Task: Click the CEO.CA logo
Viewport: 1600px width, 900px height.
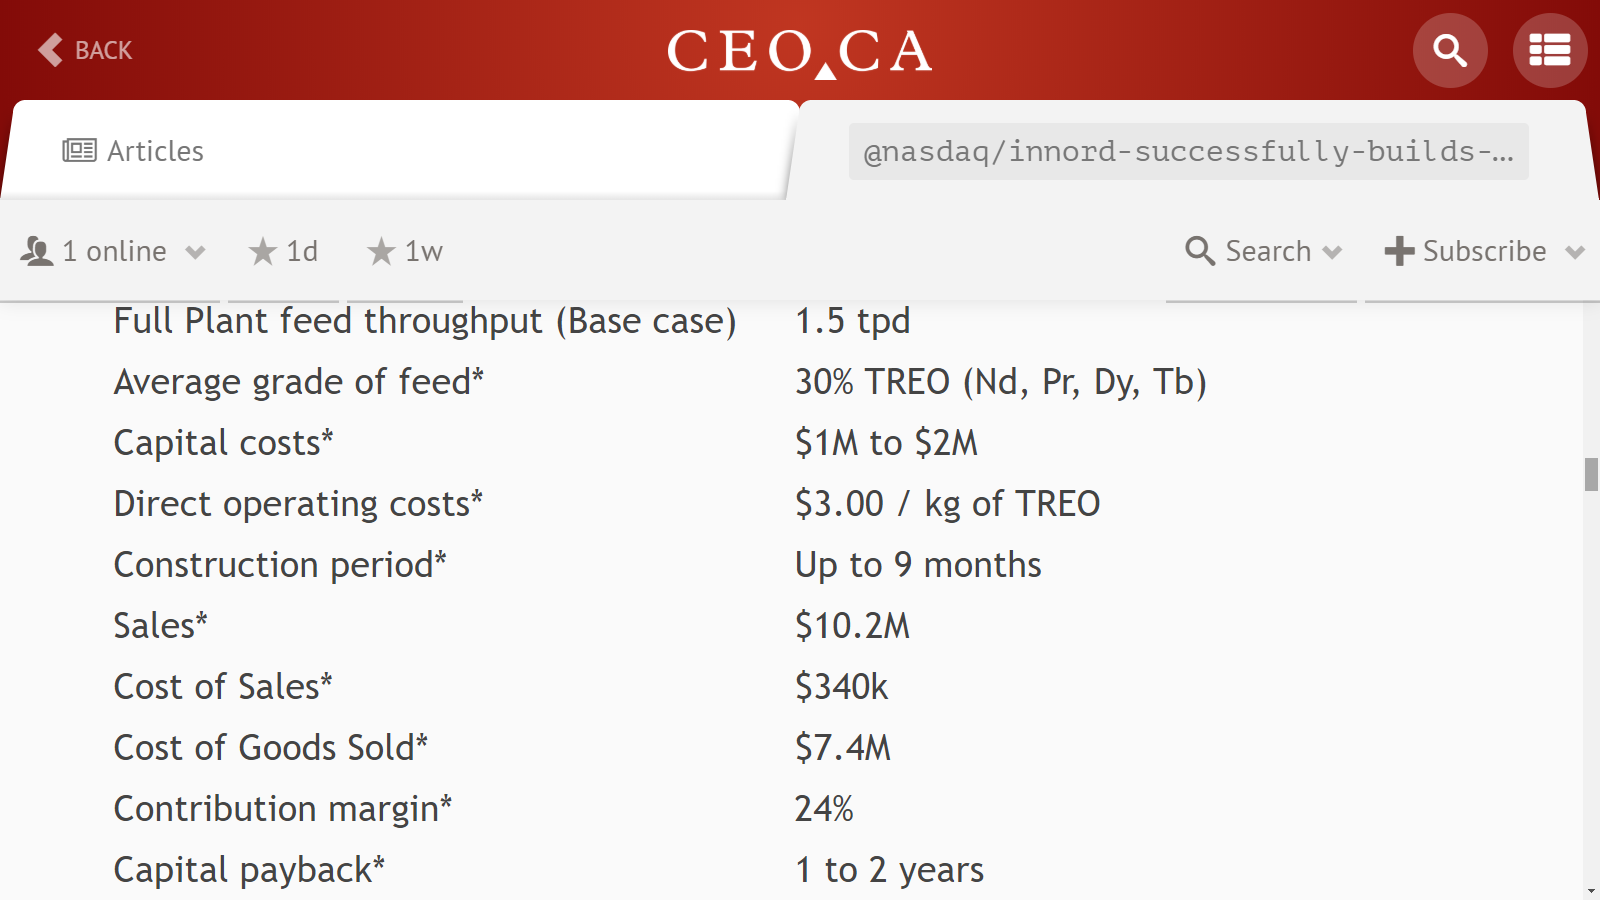Action: pyautogui.click(x=799, y=52)
